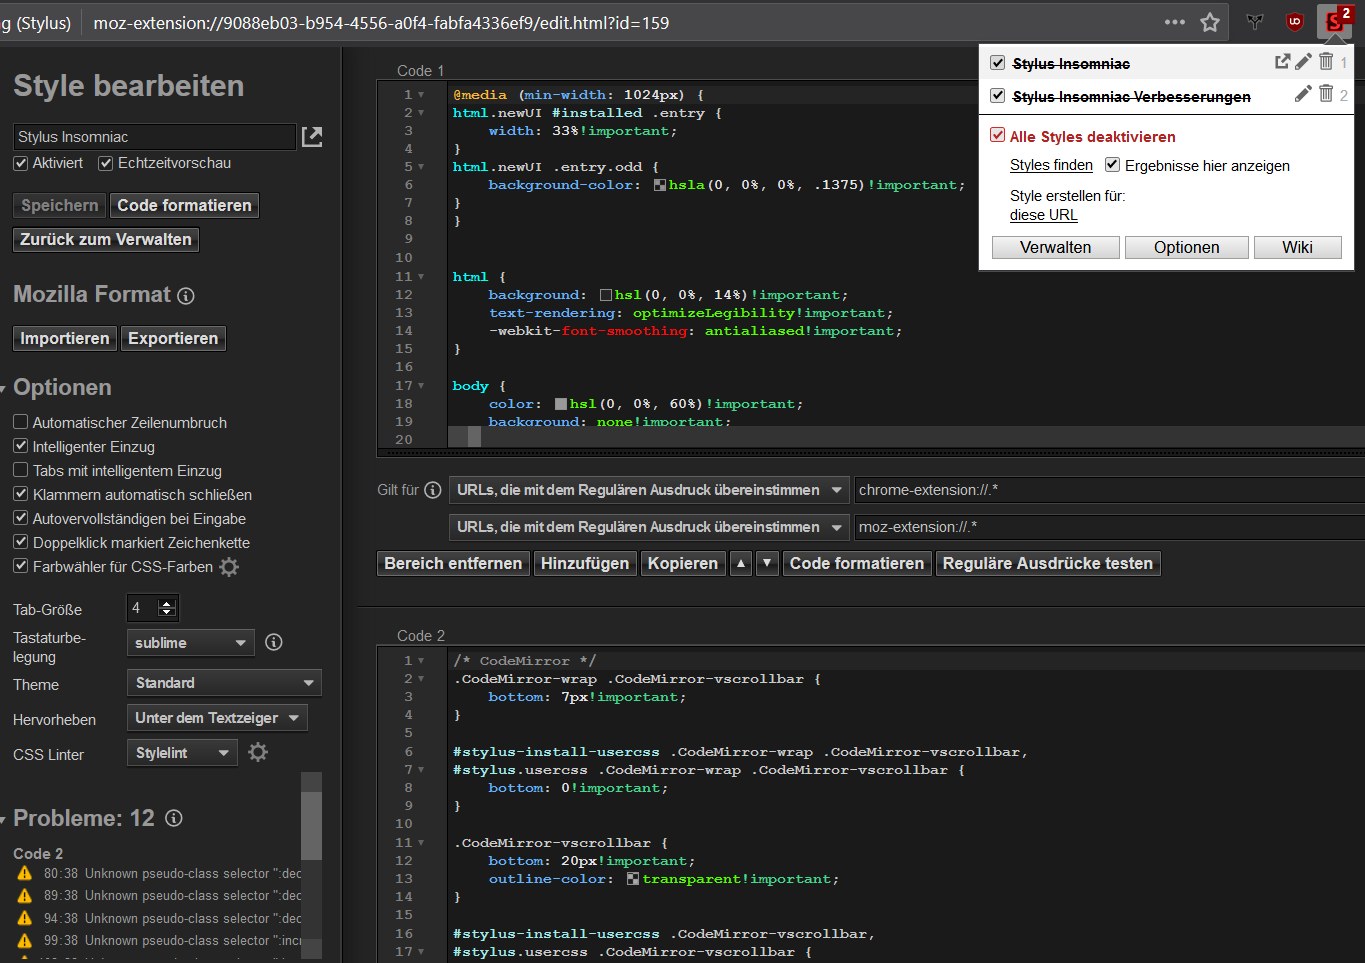Viewport: 1365px width, 963px height.
Task: Bookmark this page with the star icon
Action: click(x=1210, y=22)
